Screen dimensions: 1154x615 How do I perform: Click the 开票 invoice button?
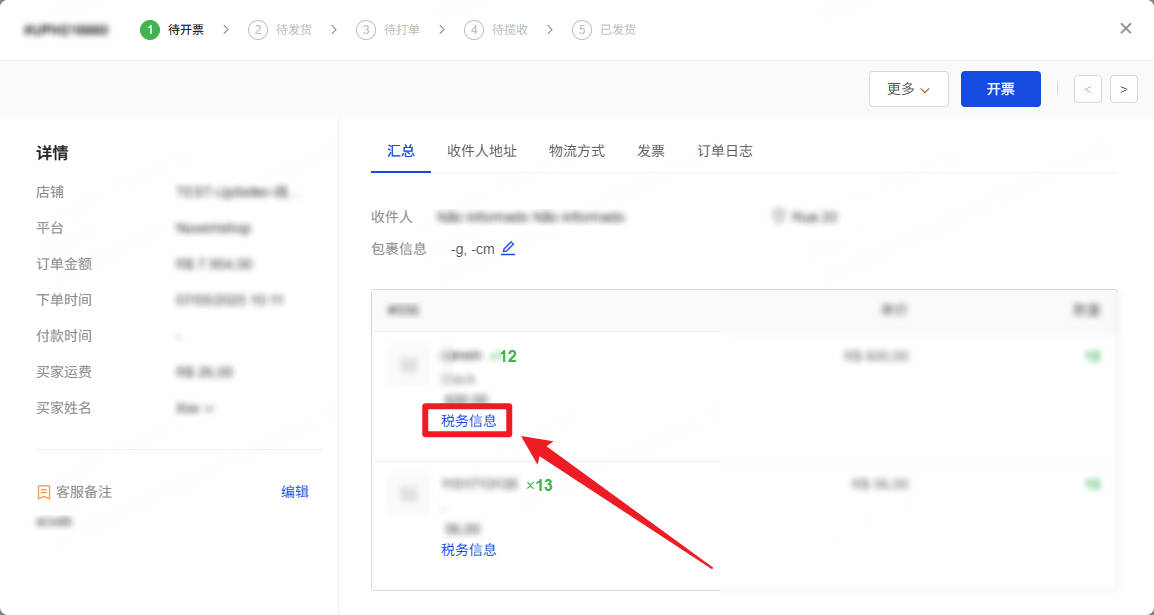pyautogui.click(x=1000, y=89)
